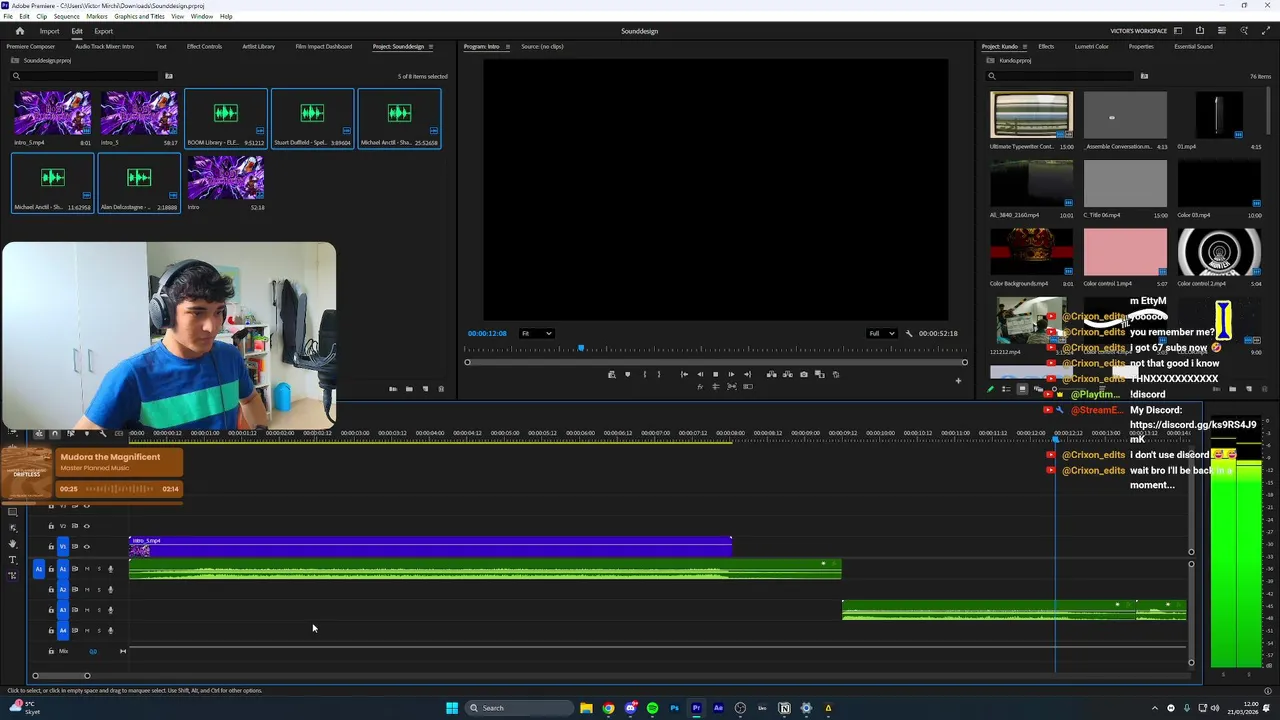Viewport: 1280px width, 720px height.
Task: Click the Mark Out bracket button
Action: point(658,375)
